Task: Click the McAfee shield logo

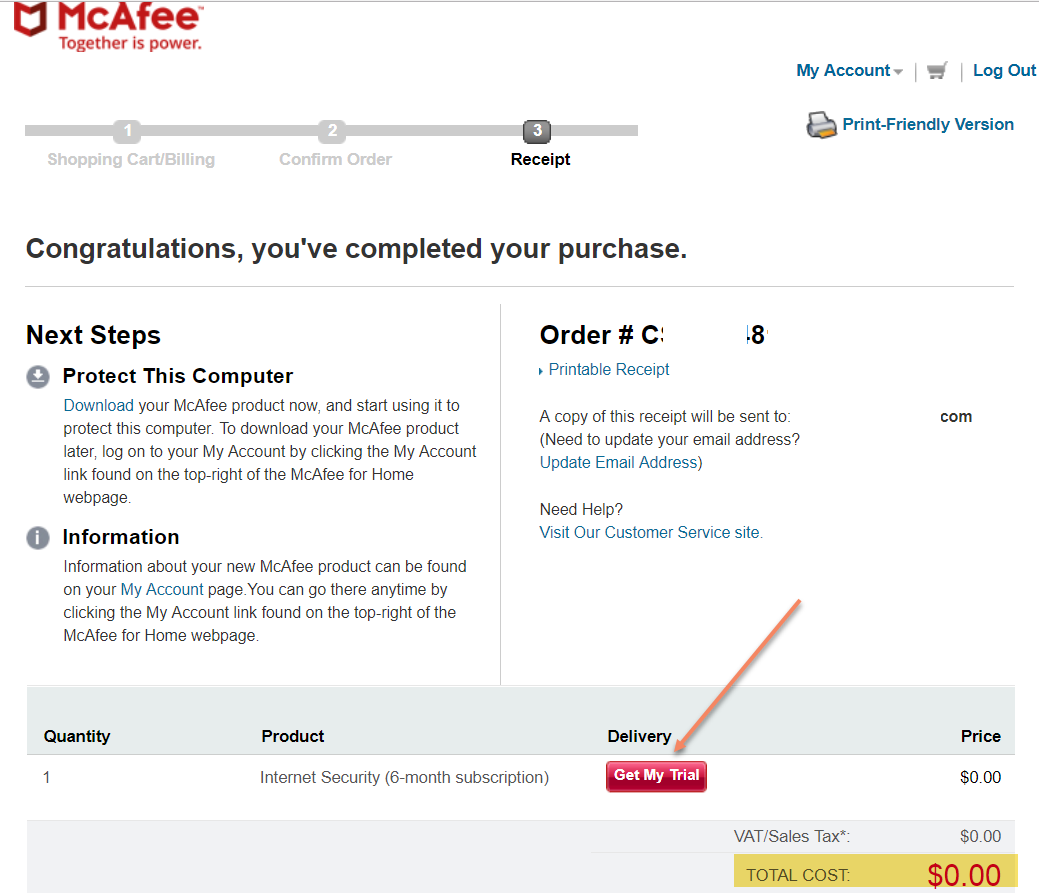Action: (30, 19)
